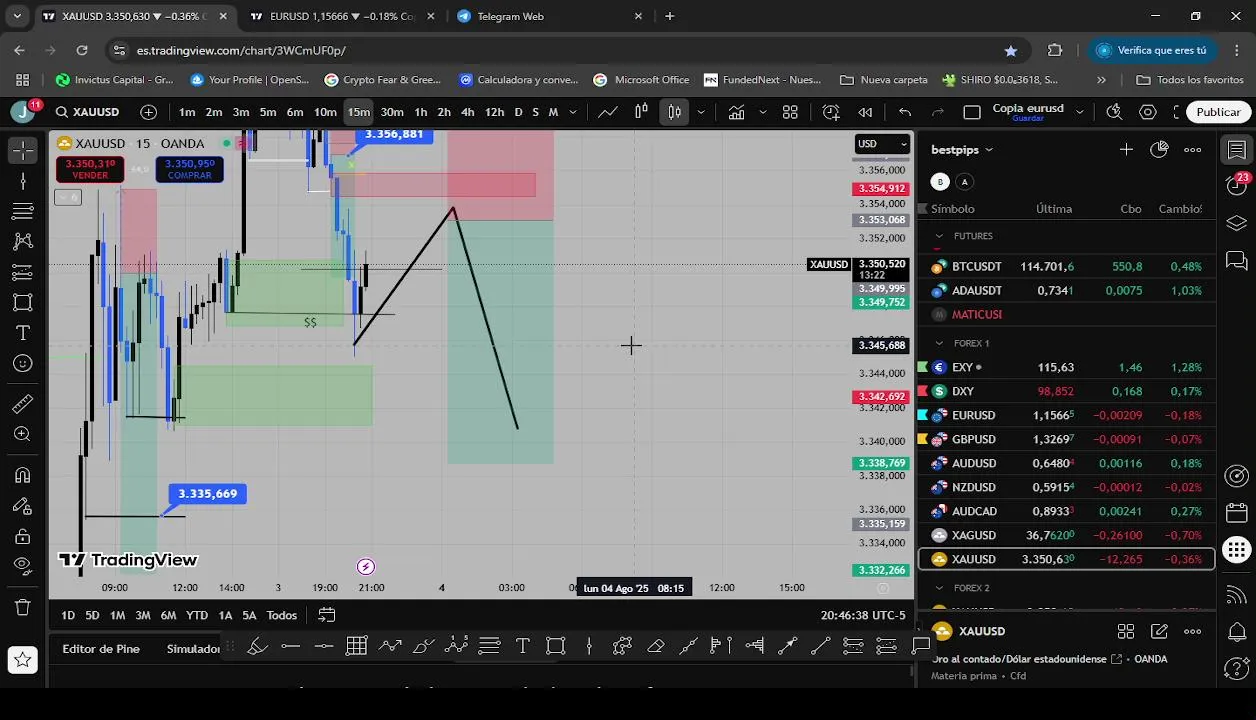Screen dimensions: 1256x720
Task: Open the indicator templates grid icon
Action: click(x=790, y=112)
